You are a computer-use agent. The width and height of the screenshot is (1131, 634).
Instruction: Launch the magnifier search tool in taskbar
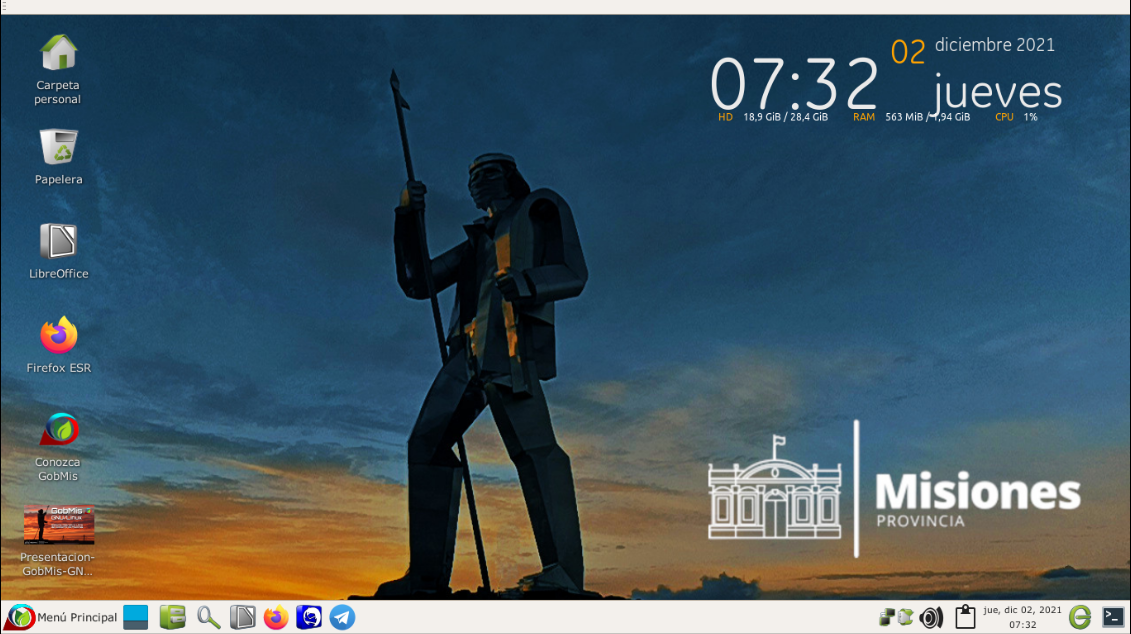pyautogui.click(x=208, y=617)
